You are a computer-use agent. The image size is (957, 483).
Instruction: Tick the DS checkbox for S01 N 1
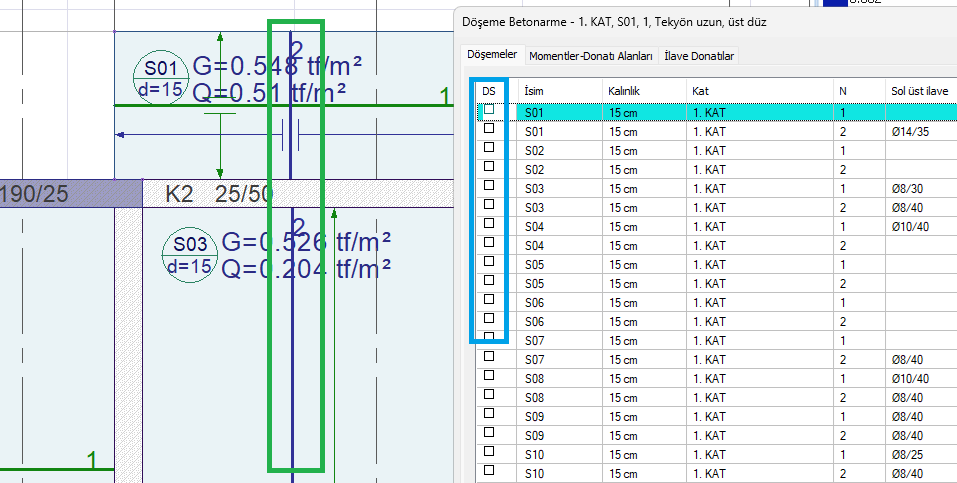click(x=489, y=110)
